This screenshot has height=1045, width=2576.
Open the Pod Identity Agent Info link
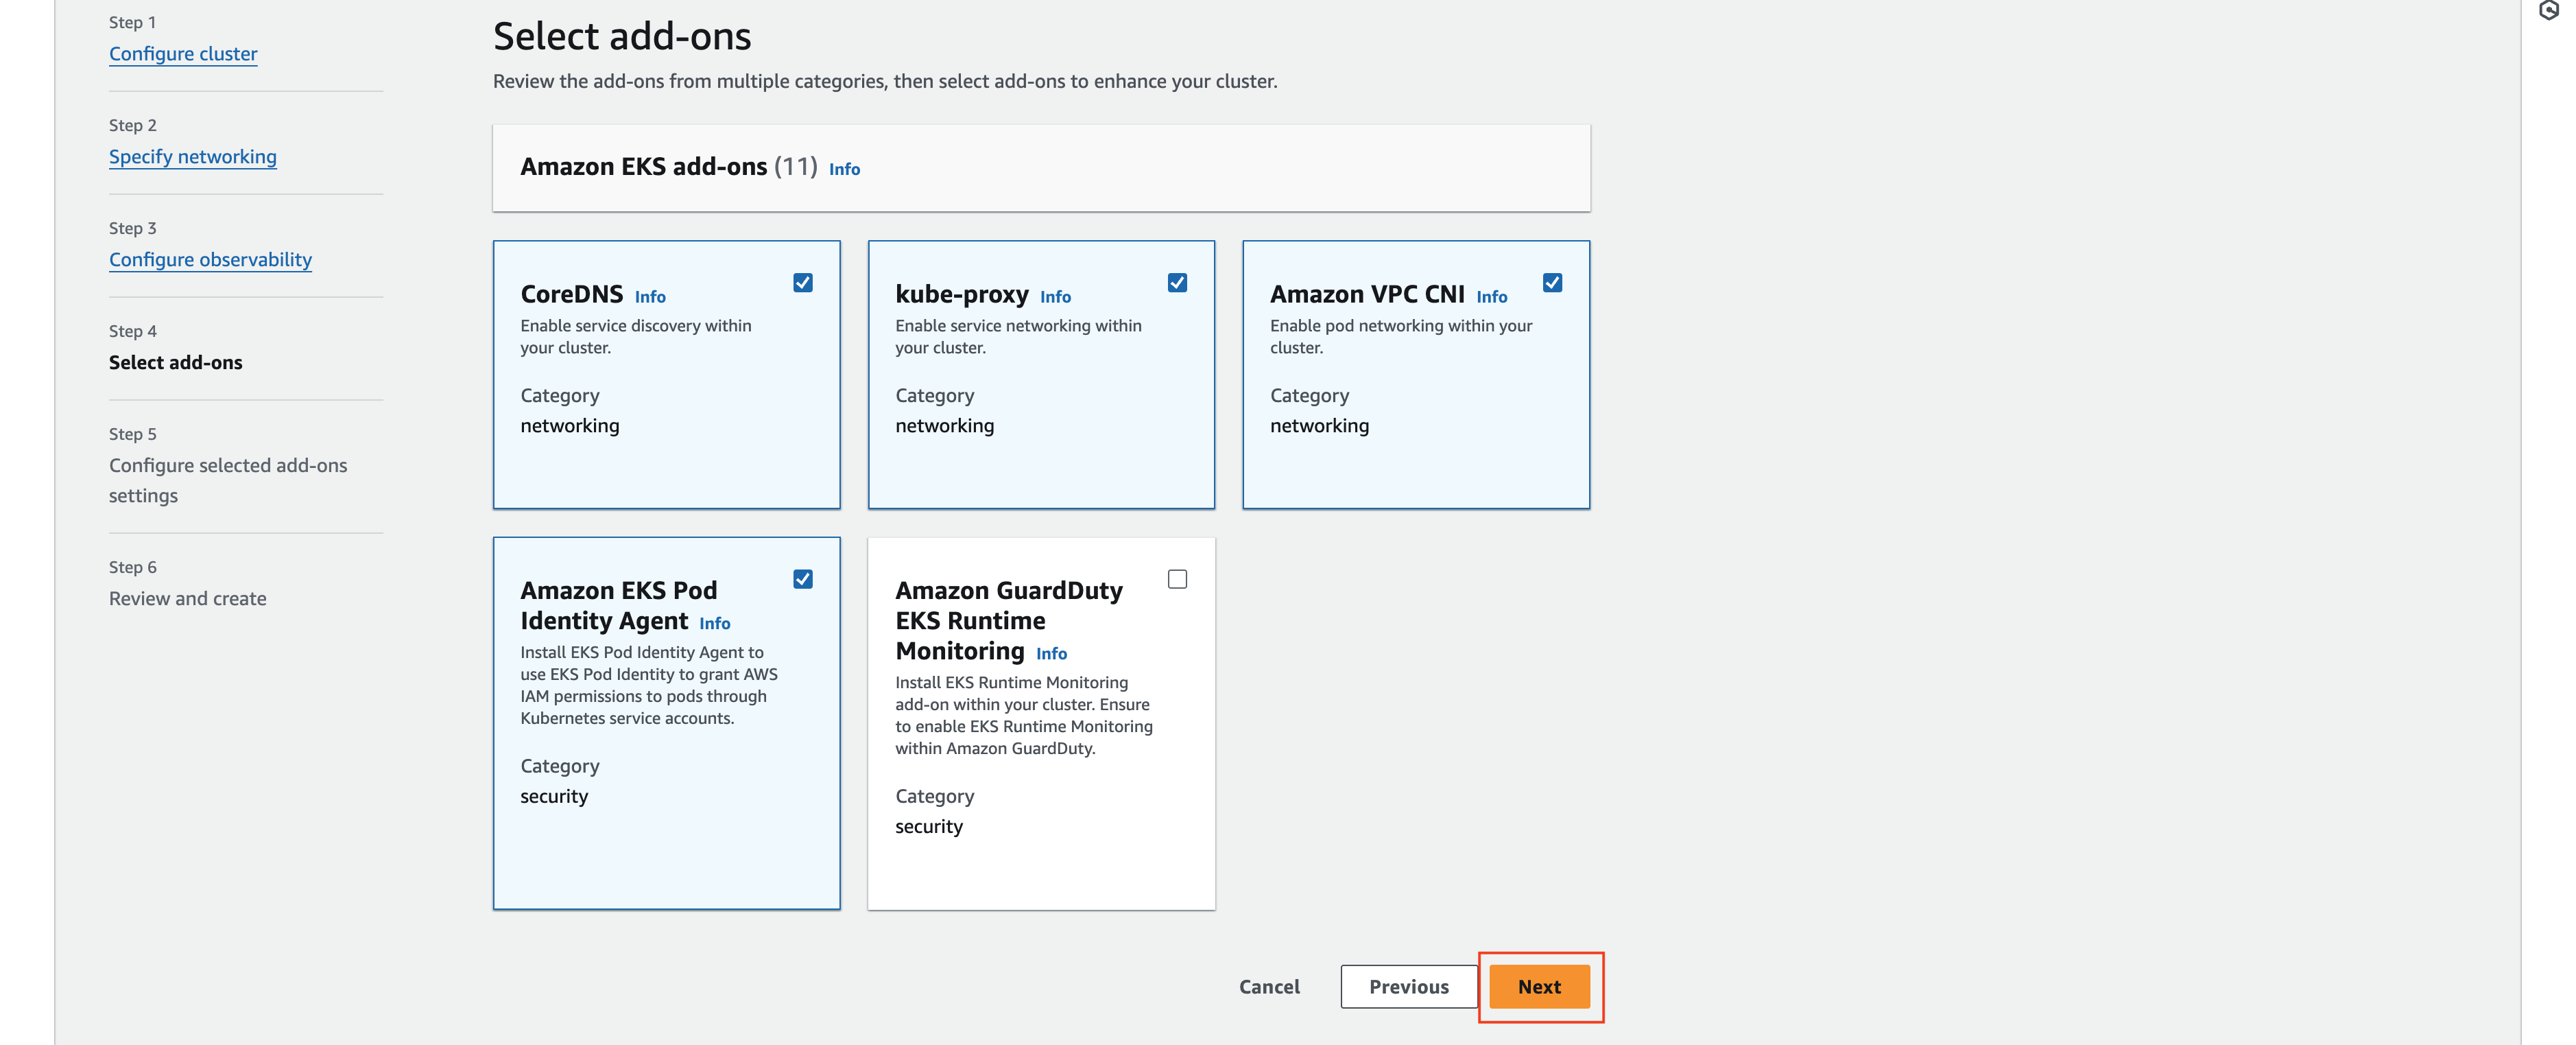(715, 623)
